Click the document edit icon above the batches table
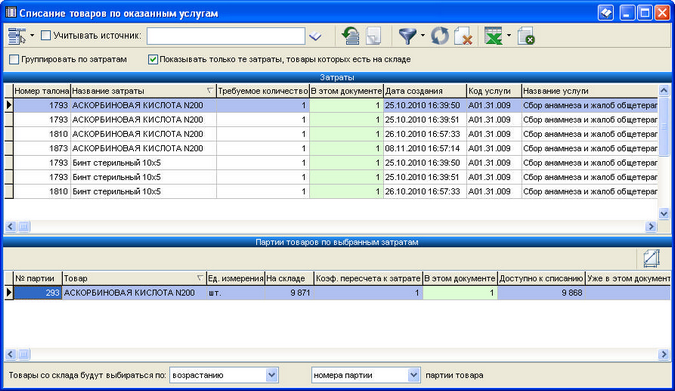 [x=651, y=258]
